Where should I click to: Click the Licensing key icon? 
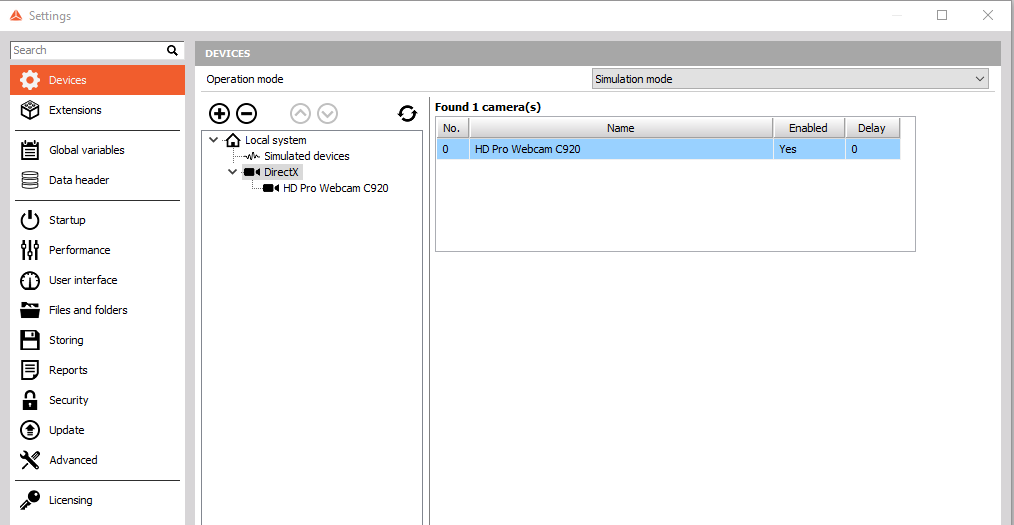pos(30,500)
